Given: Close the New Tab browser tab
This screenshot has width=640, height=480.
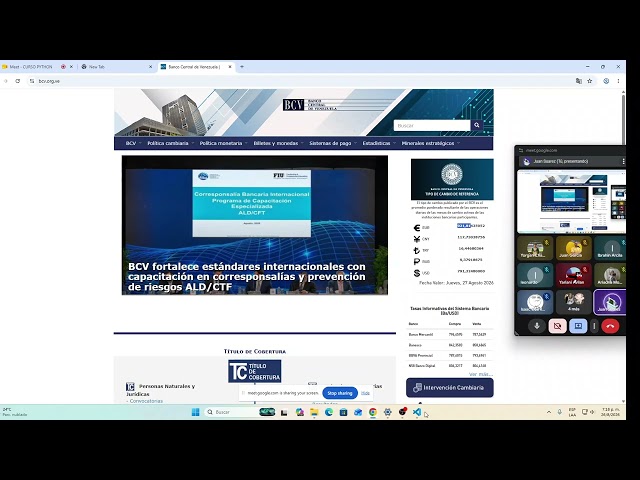Looking at the screenshot, I should 150,67.
